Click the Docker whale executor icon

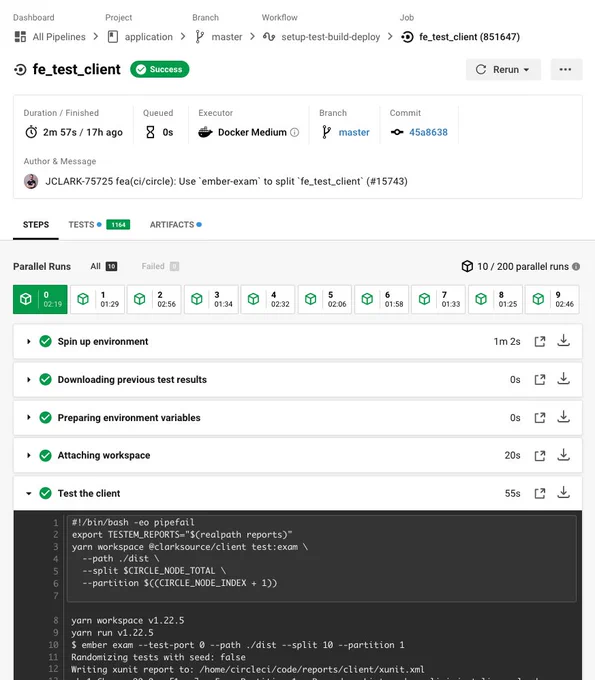click(206, 132)
